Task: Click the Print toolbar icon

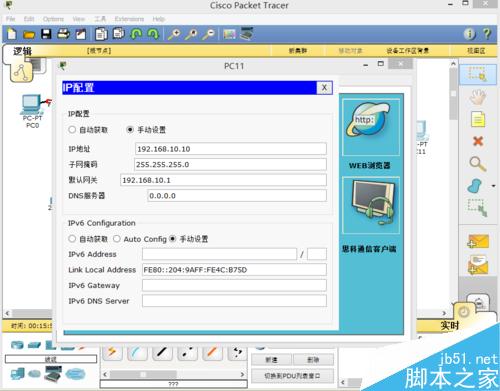Action: 63,34
